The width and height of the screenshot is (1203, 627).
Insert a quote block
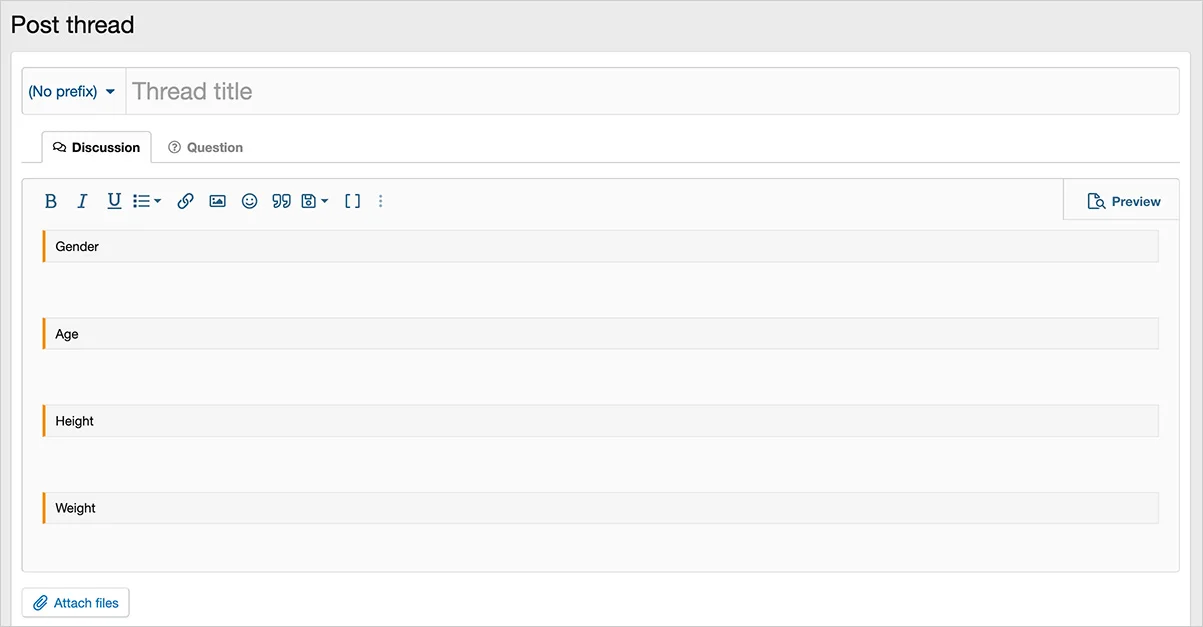(282, 201)
